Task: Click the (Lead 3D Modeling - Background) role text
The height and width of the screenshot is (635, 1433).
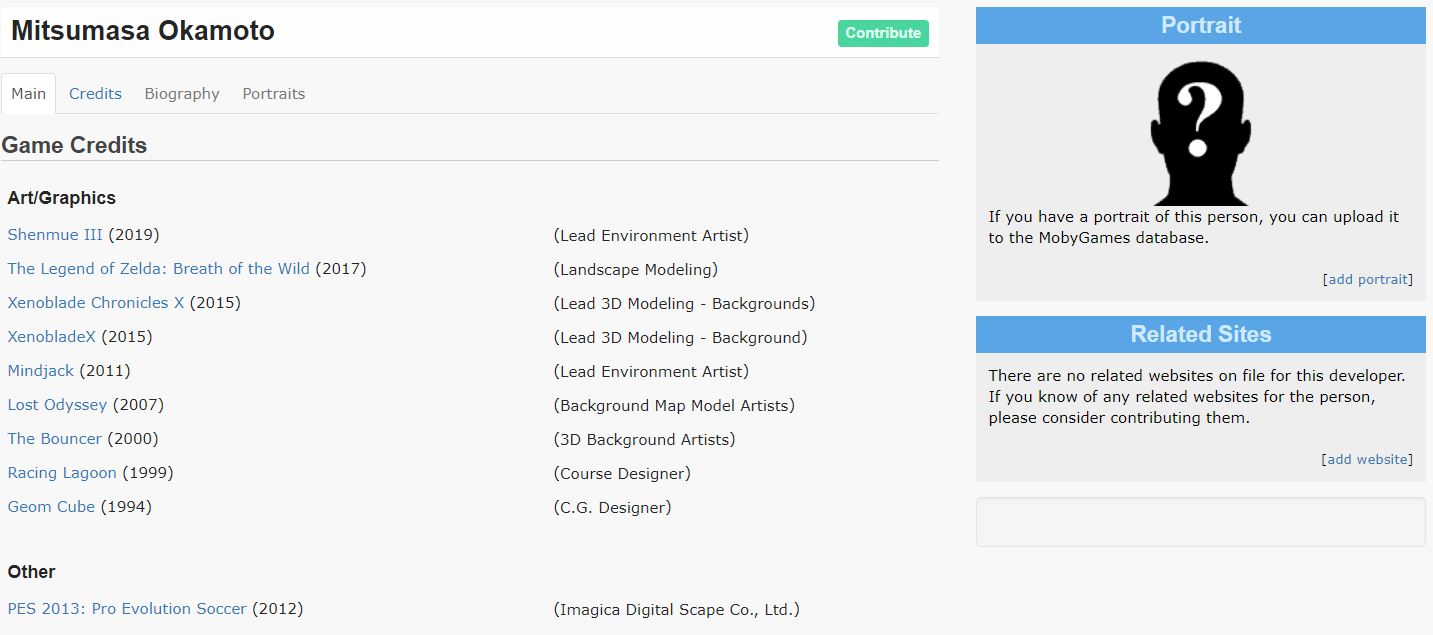Action: (x=680, y=338)
